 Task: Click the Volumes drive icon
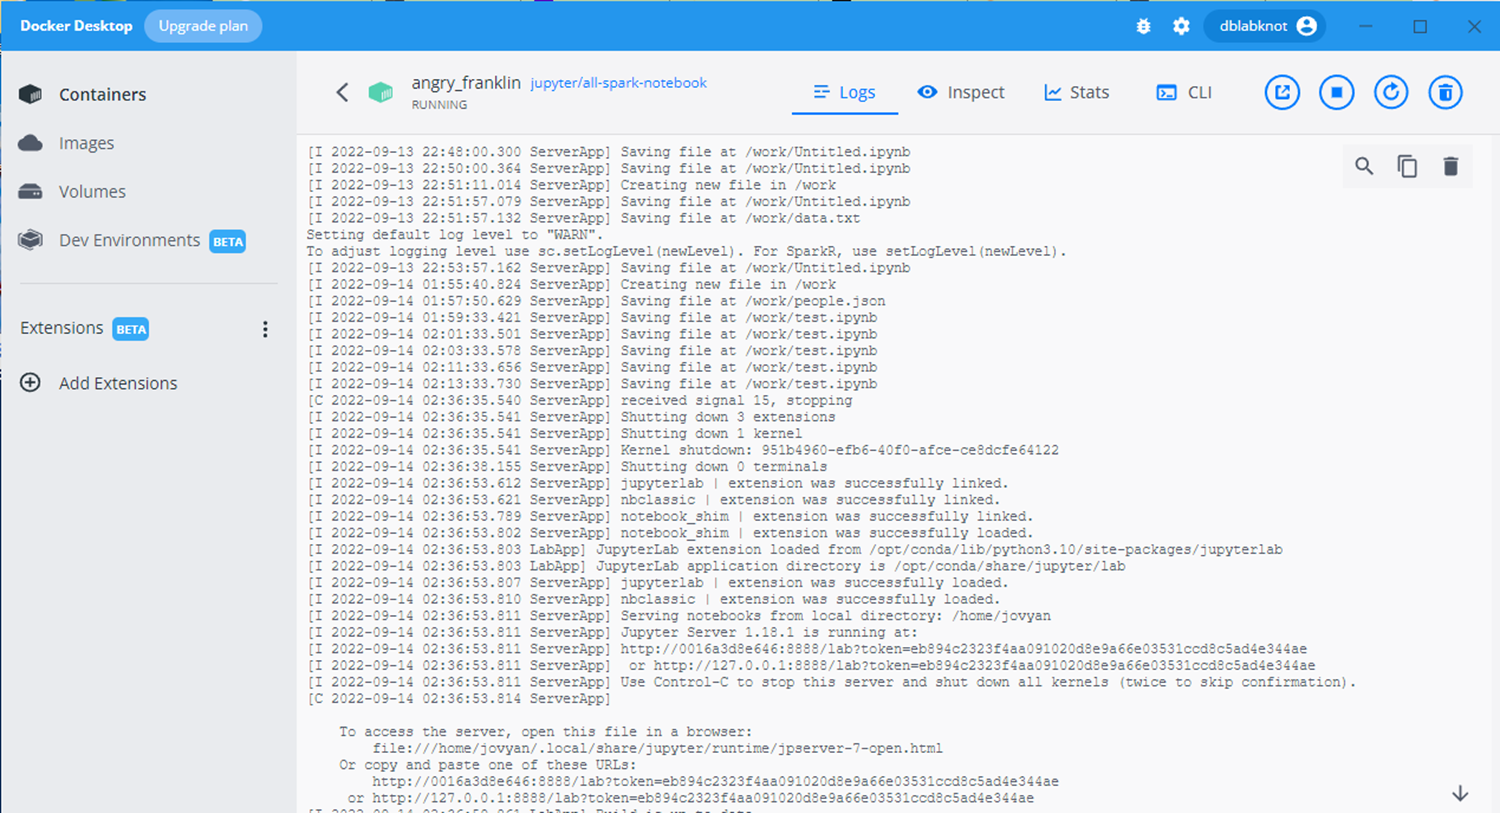click(x=31, y=191)
